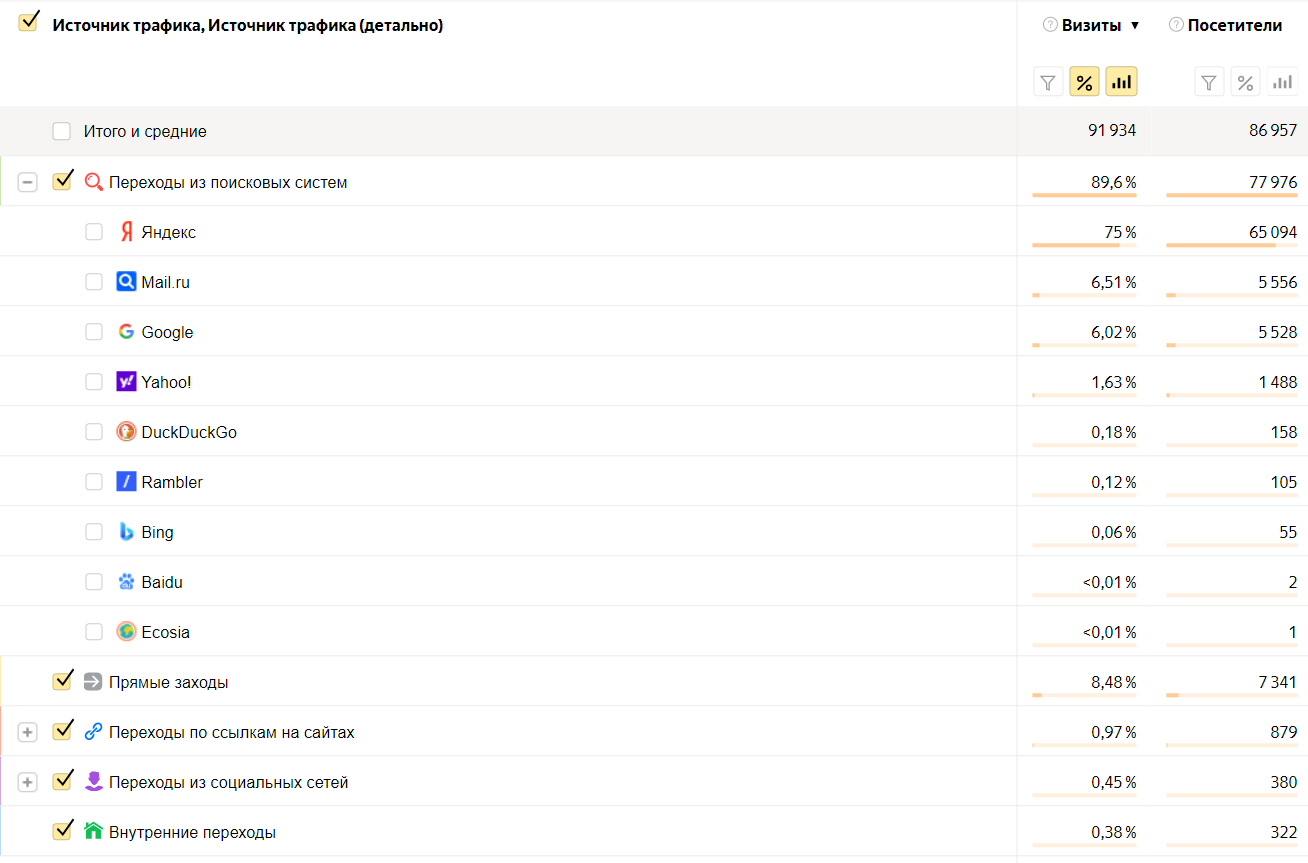The width and height of the screenshot is (1308, 863).
Task: Click the Внутренние переходы row label
Action: [192, 832]
